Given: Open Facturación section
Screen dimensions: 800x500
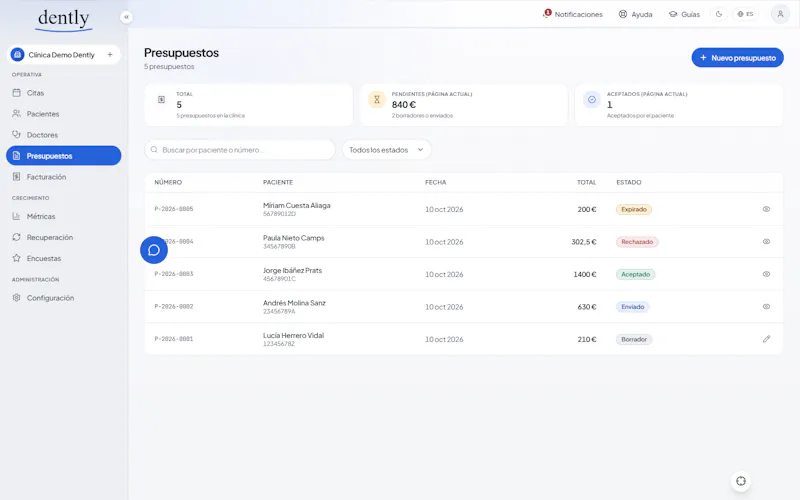Looking at the screenshot, I should (x=64, y=177).
